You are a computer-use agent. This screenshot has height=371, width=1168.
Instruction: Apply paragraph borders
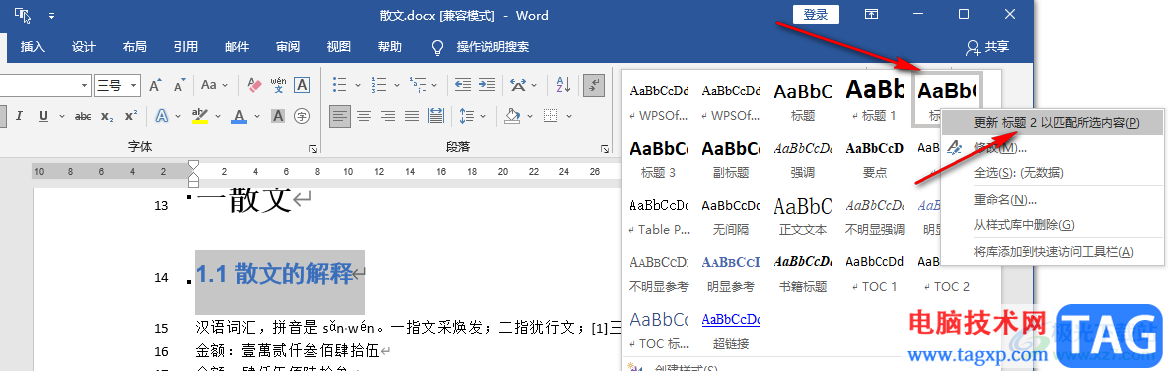point(550,115)
